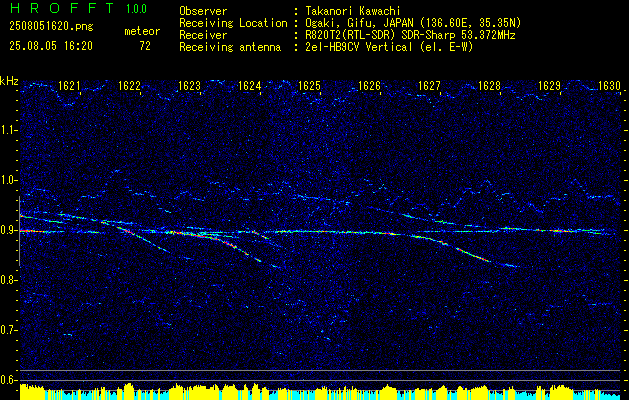Image resolution: width=629 pixels, height=400 pixels.
Task: Click the 1625 time marker
Action: 309,86
